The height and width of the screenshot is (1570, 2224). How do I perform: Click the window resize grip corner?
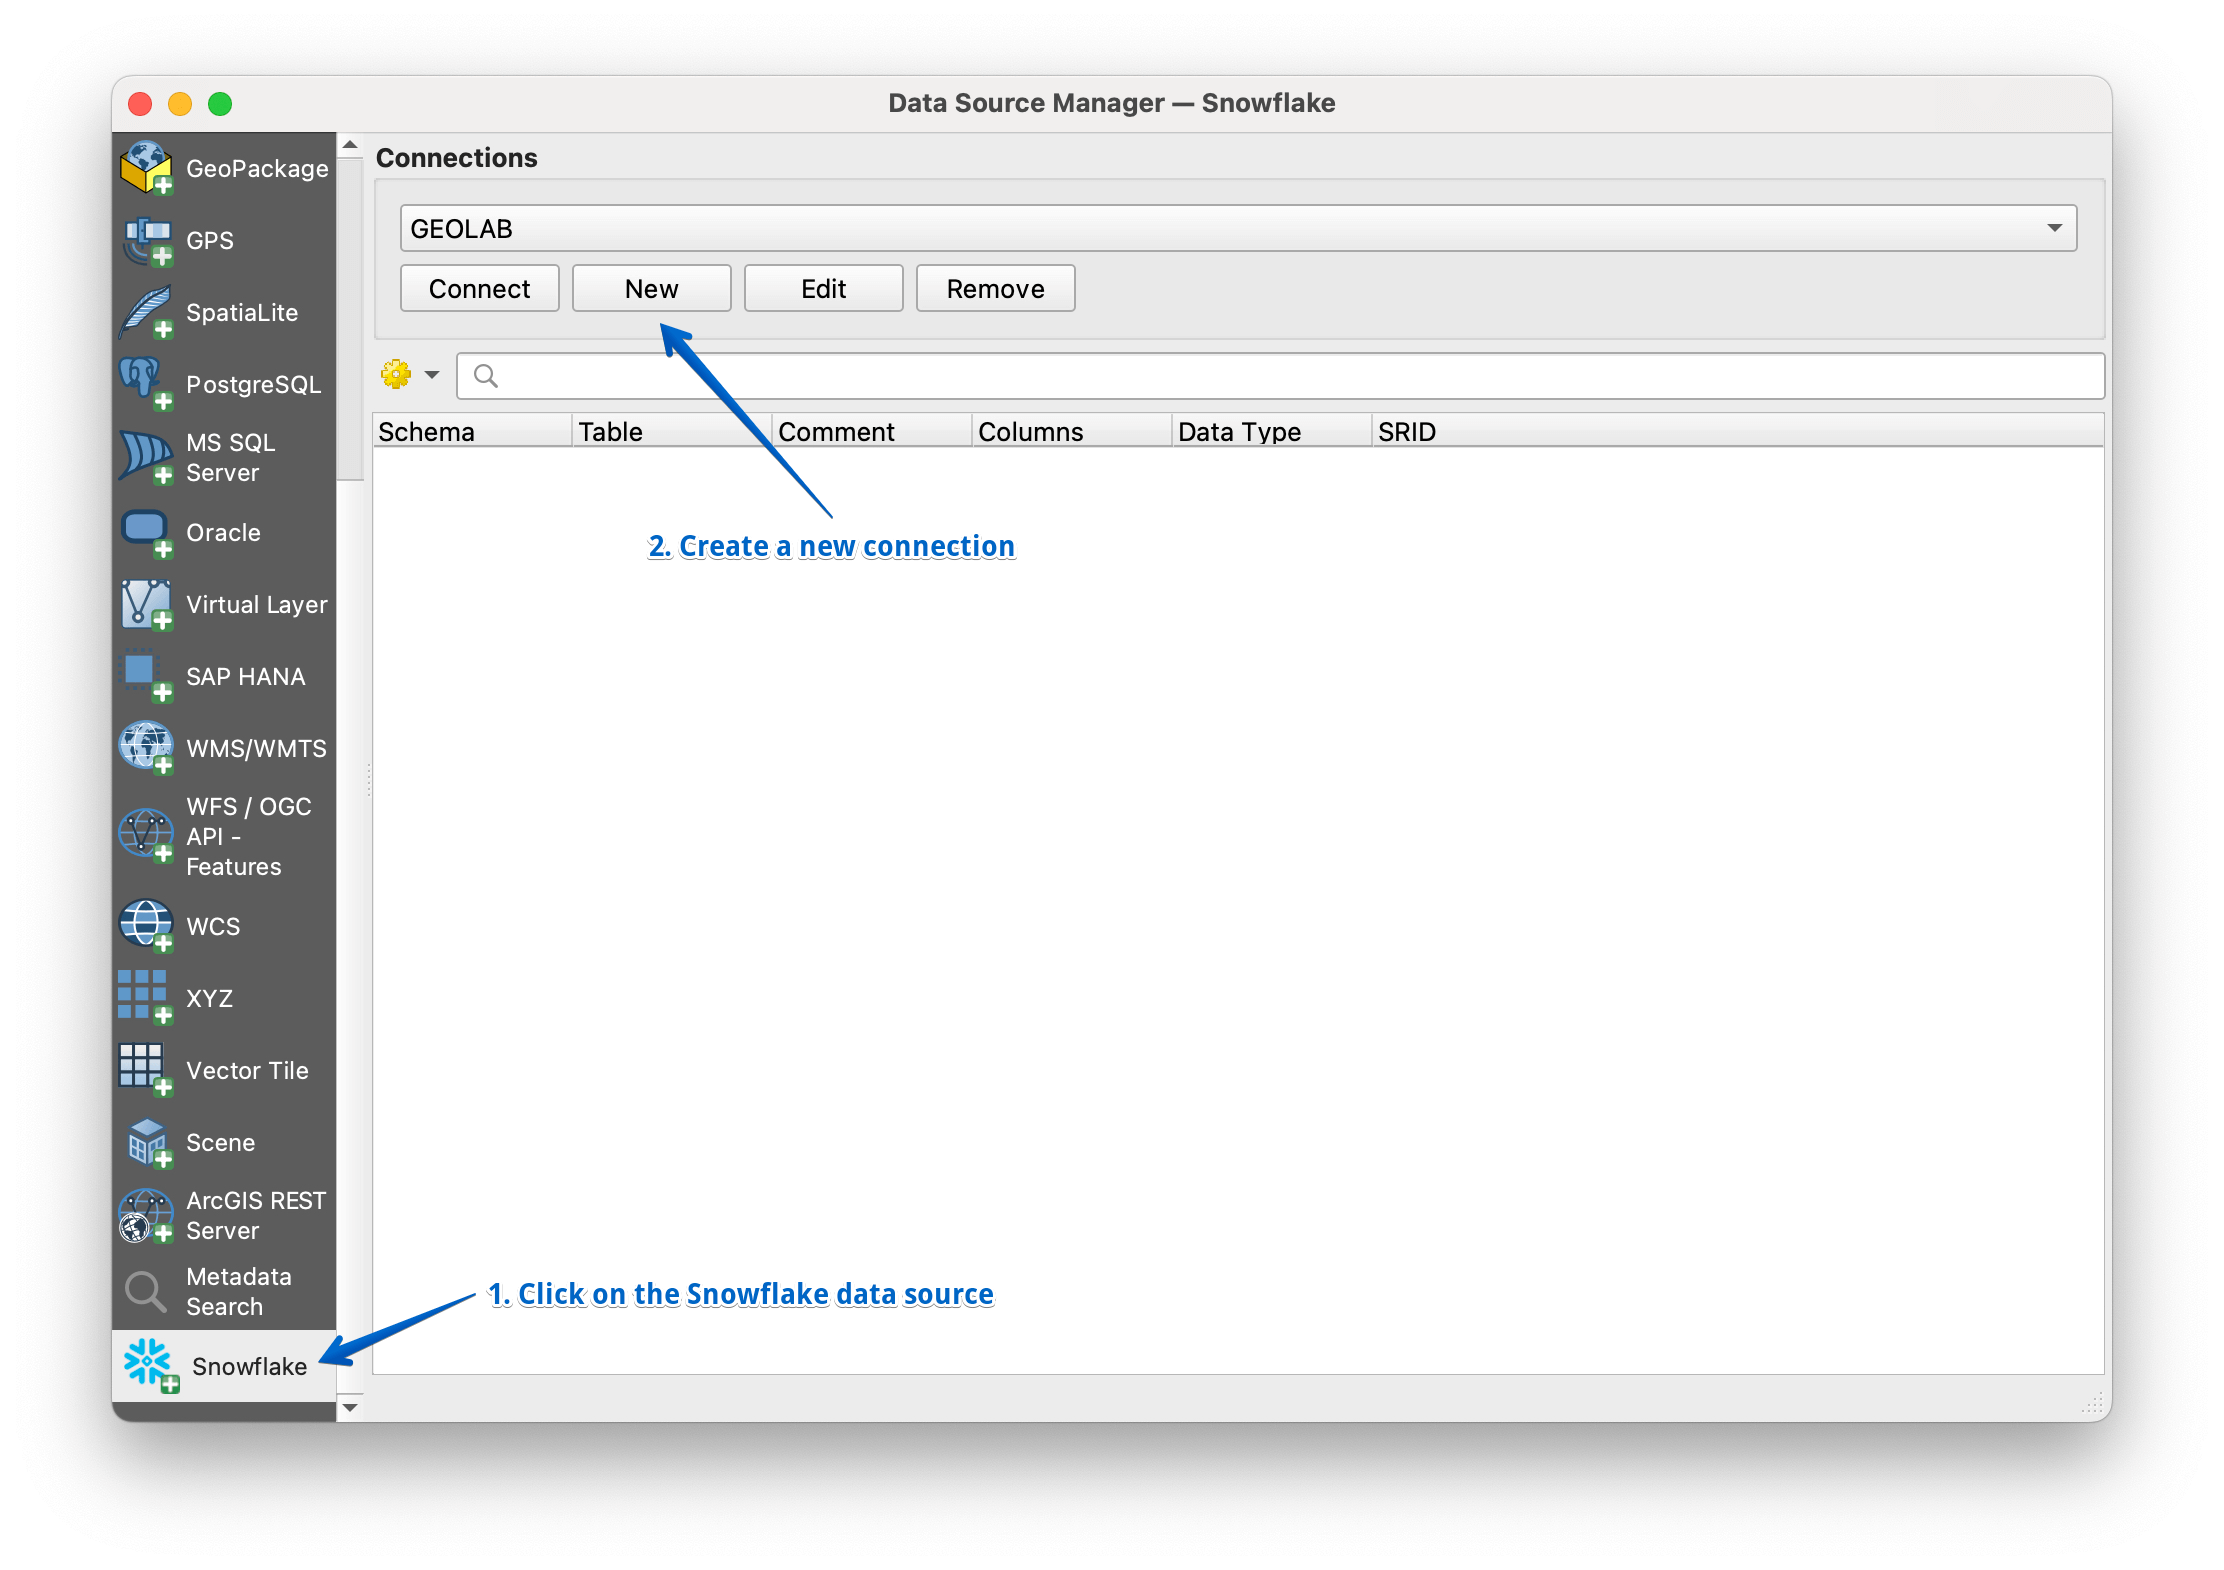[2092, 1402]
